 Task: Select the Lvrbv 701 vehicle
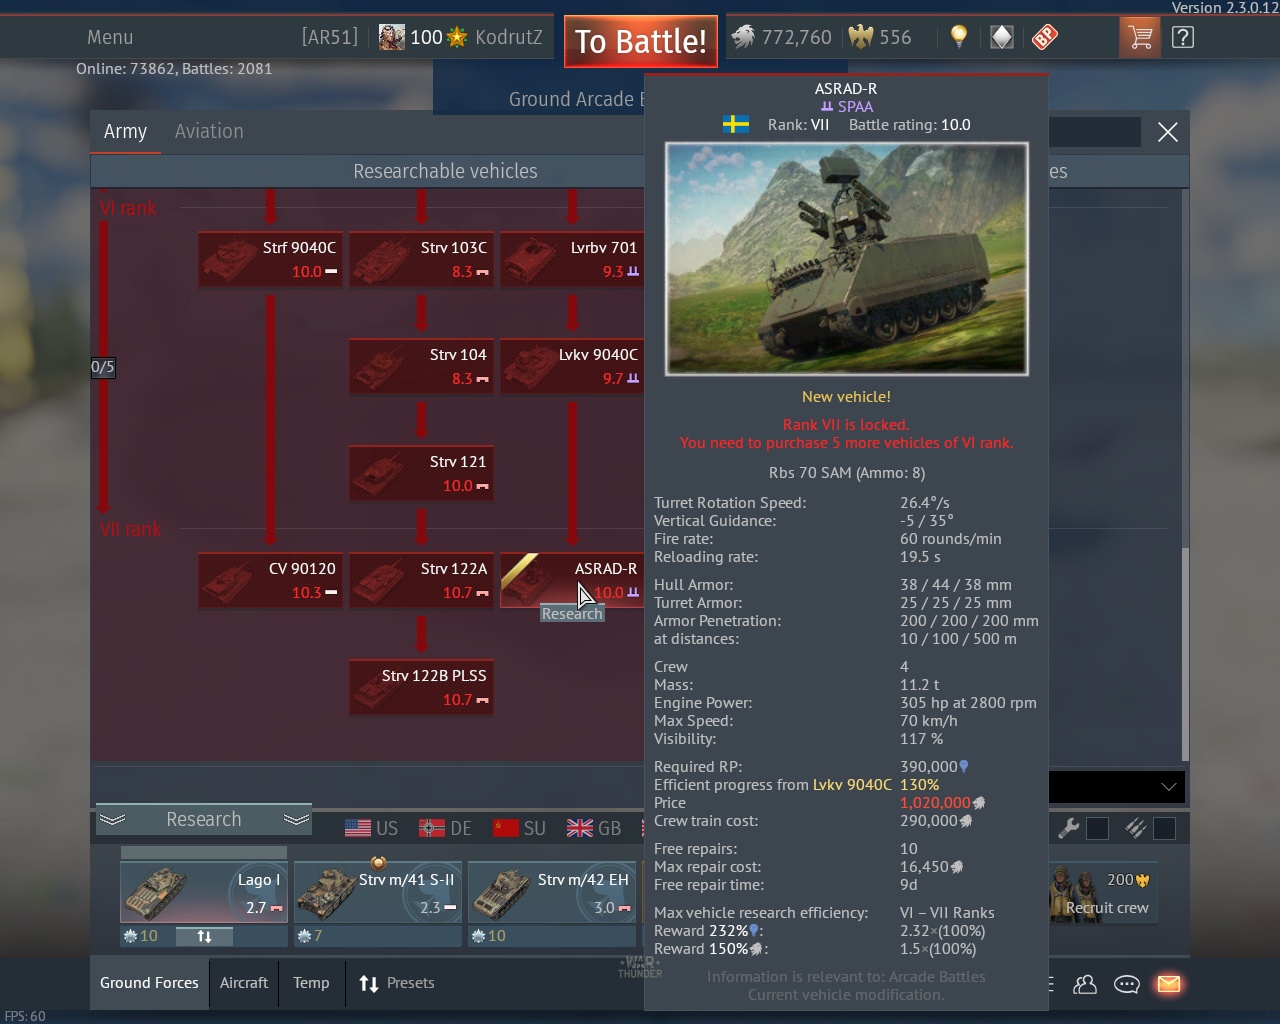pyautogui.click(x=572, y=259)
